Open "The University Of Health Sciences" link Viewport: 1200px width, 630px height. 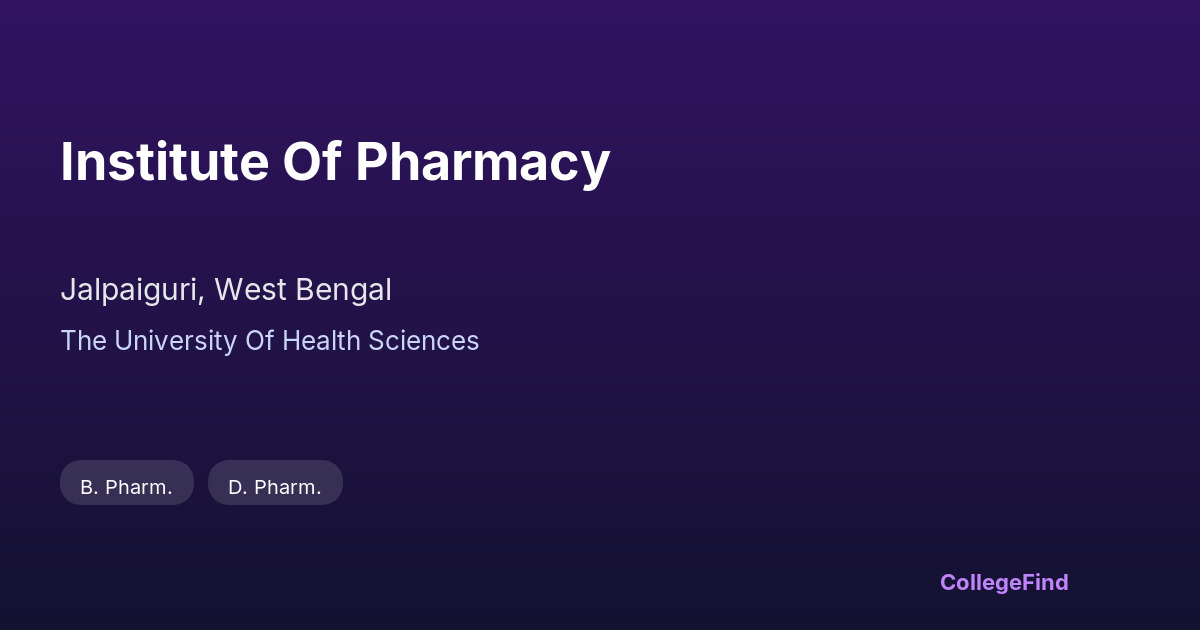tap(270, 341)
